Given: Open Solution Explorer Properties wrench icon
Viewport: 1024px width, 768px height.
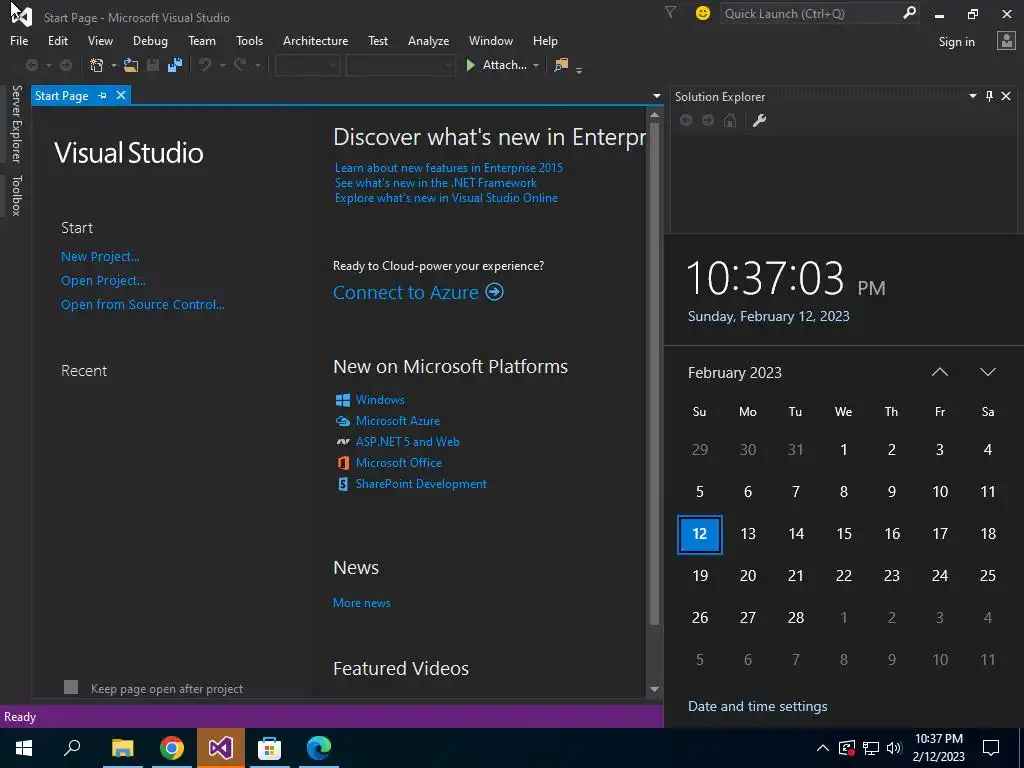Looking at the screenshot, I should (x=759, y=120).
